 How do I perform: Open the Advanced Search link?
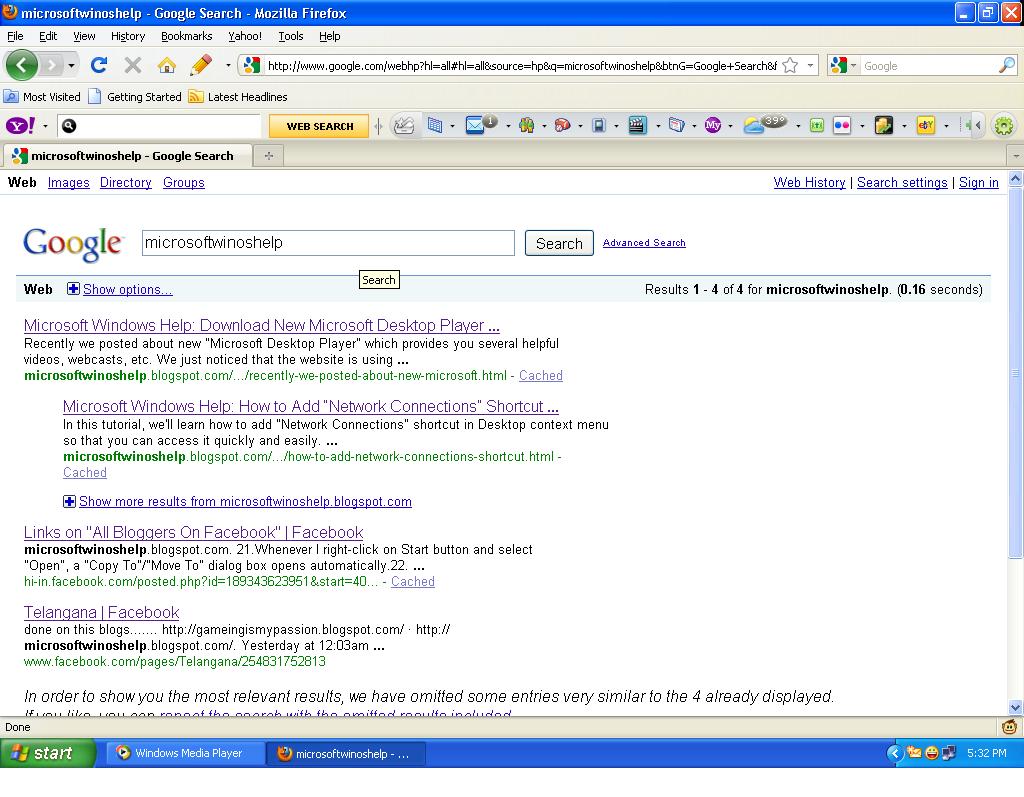click(x=644, y=243)
